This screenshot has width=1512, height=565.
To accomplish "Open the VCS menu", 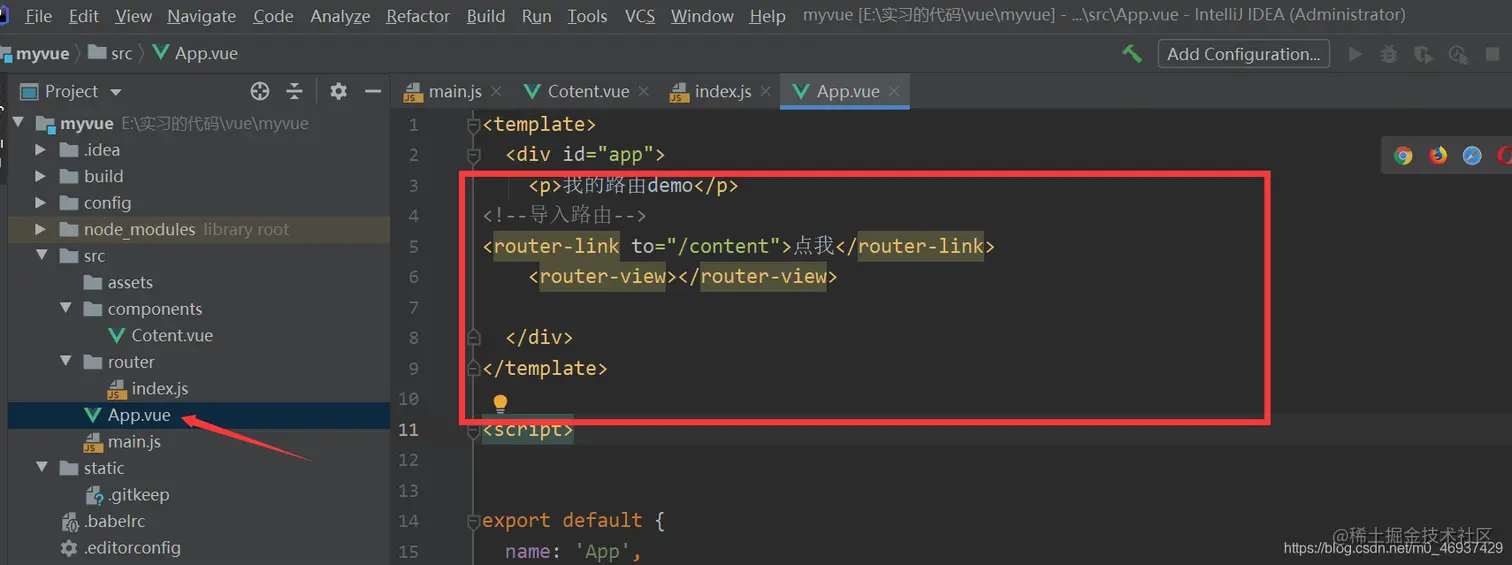I will [640, 16].
